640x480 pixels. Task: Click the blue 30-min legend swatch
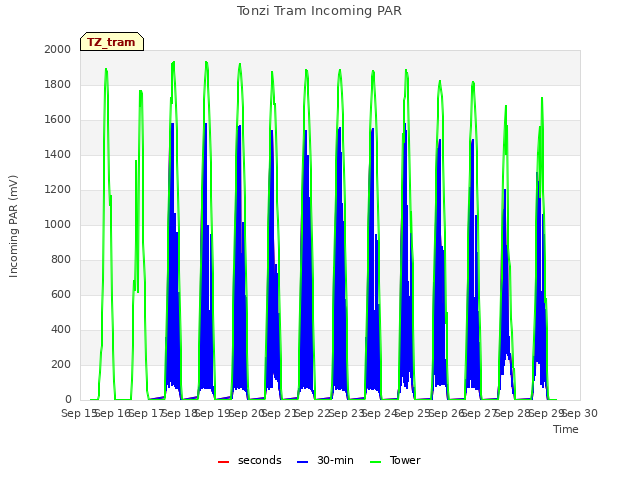[x=302, y=462]
